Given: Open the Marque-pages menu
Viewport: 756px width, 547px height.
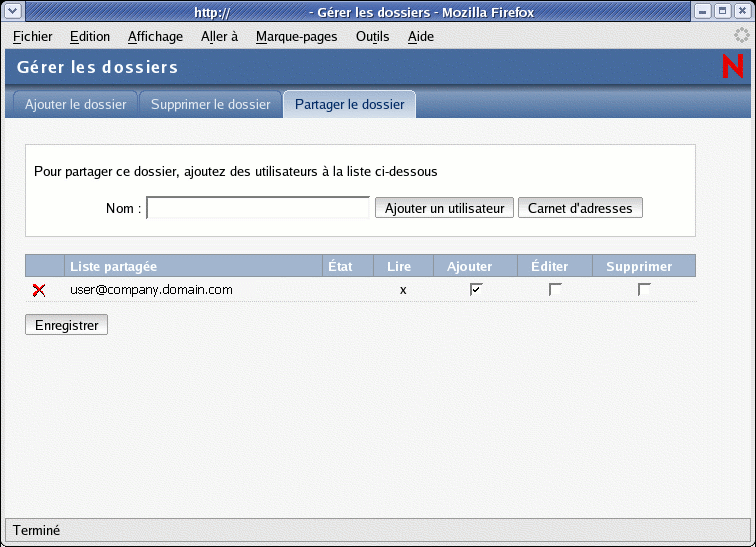Looking at the screenshot, I should coord(297,37).
